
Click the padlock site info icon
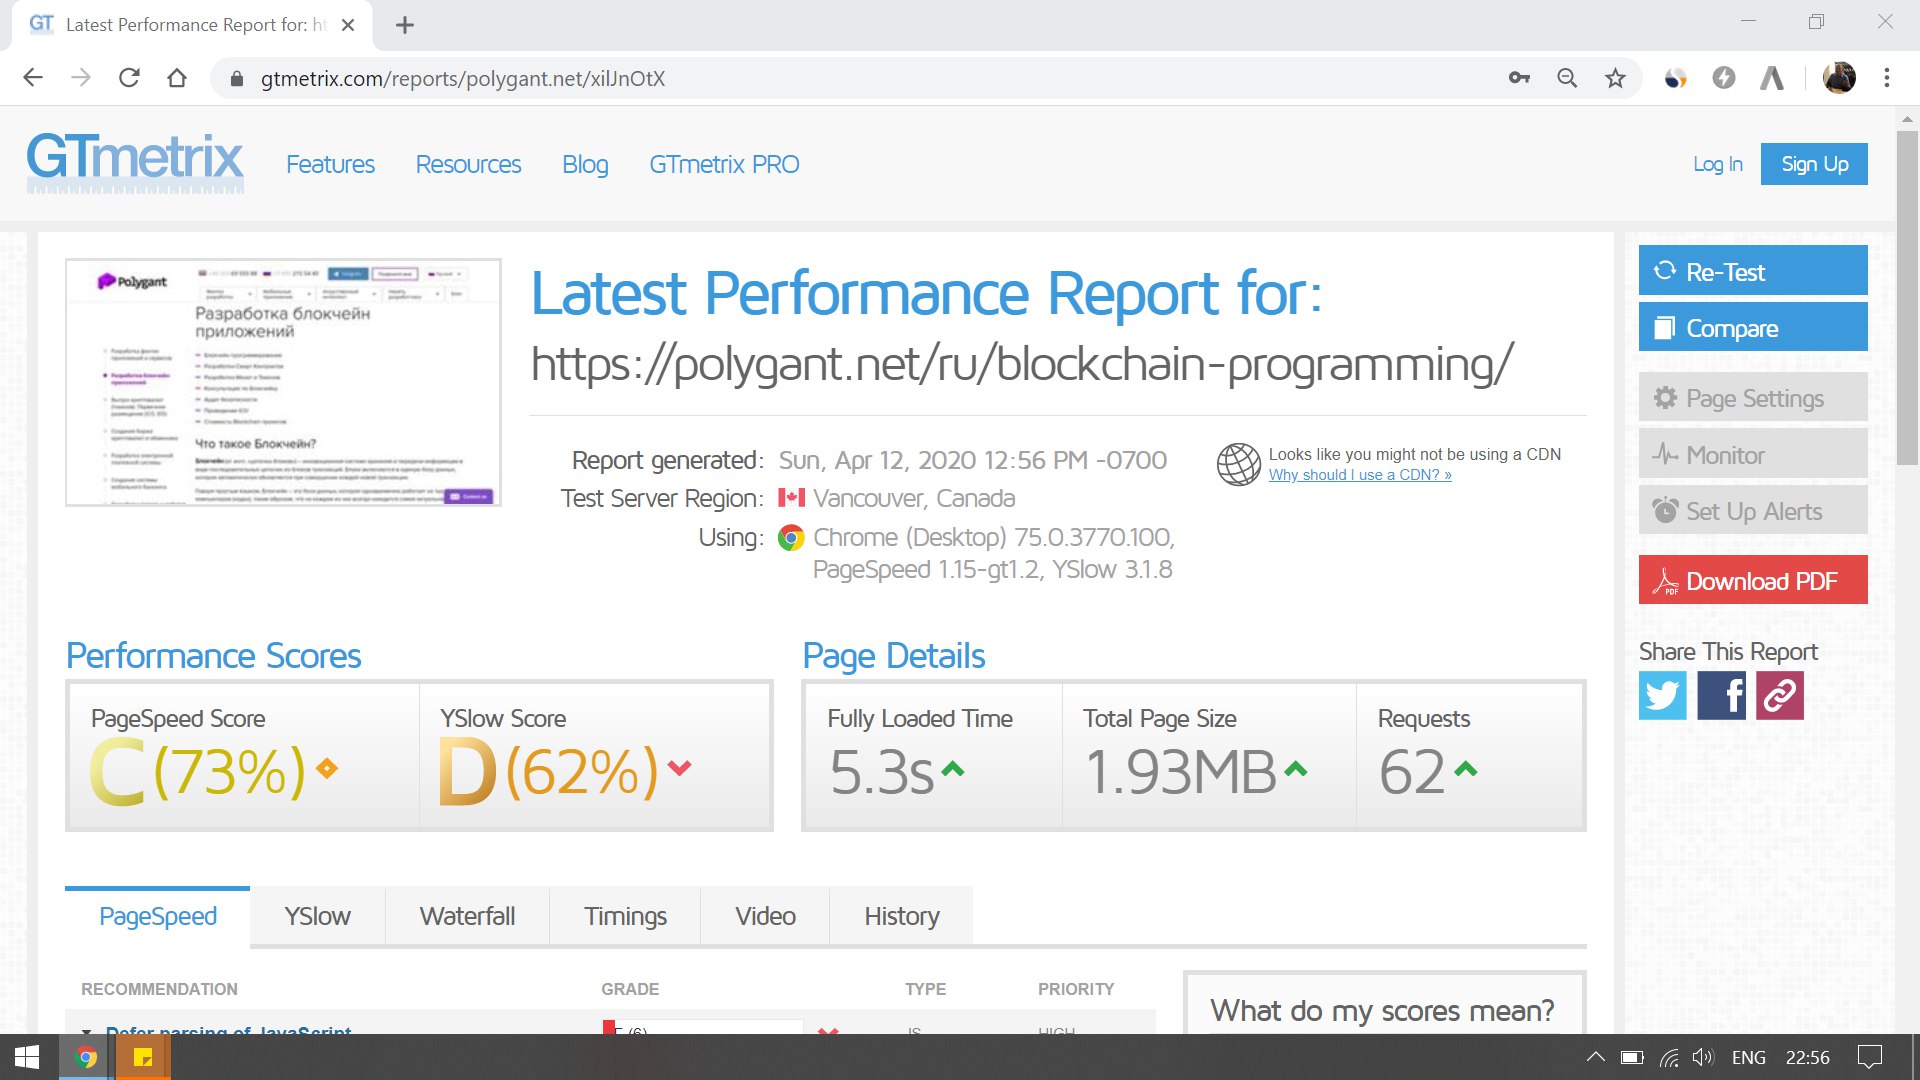[237, 79]
